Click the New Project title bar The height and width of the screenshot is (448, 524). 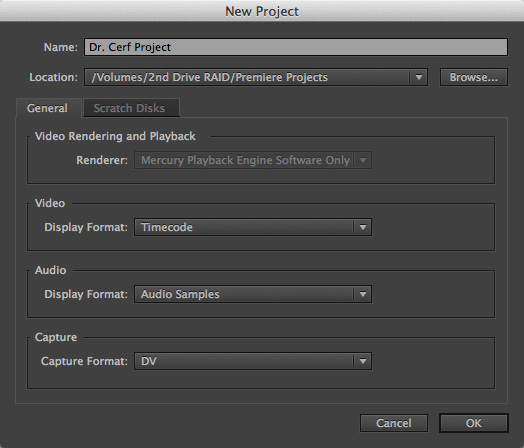point(262,11)
